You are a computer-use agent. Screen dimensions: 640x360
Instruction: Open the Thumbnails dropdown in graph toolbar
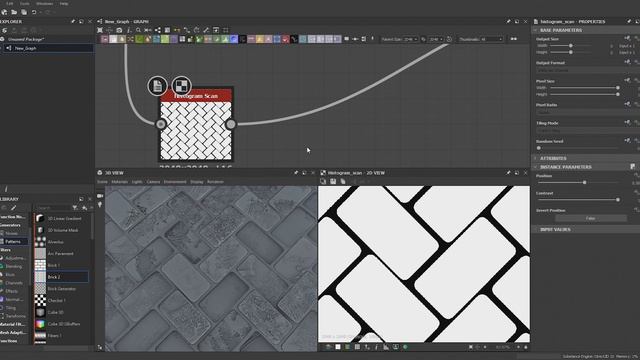[491, 39]
